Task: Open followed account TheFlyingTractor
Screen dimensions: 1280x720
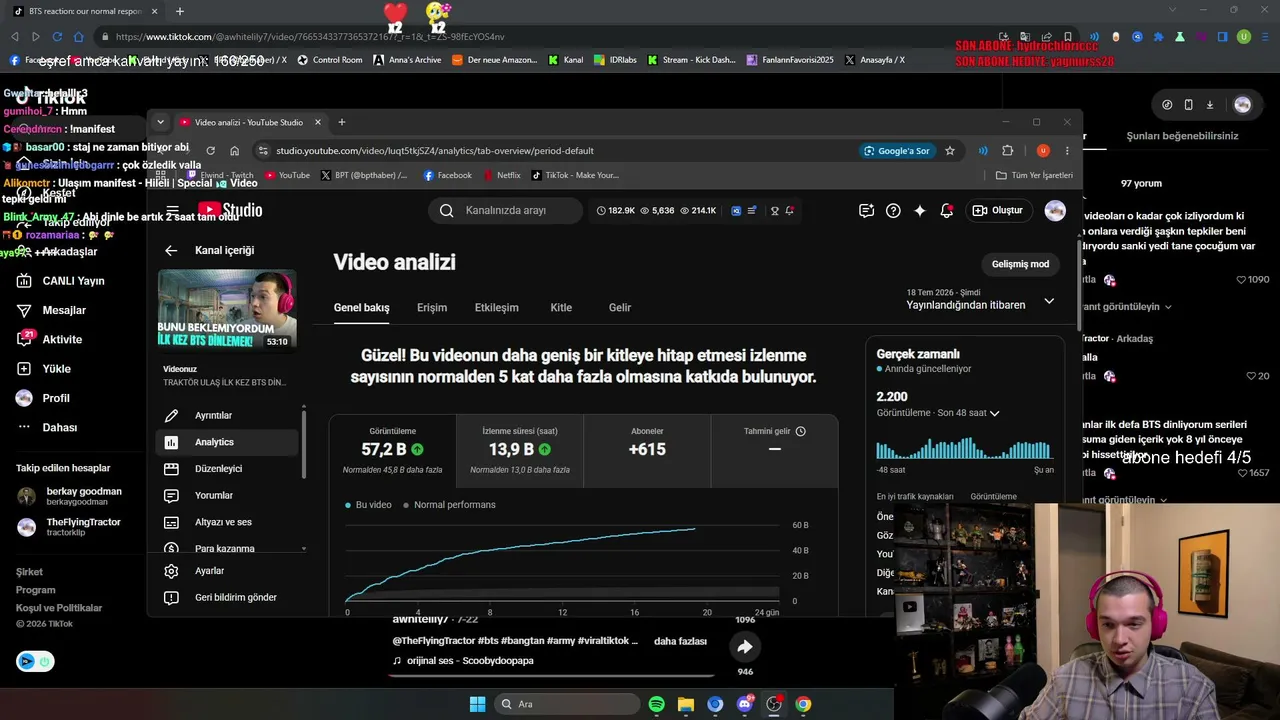Action: click(70, 527)
